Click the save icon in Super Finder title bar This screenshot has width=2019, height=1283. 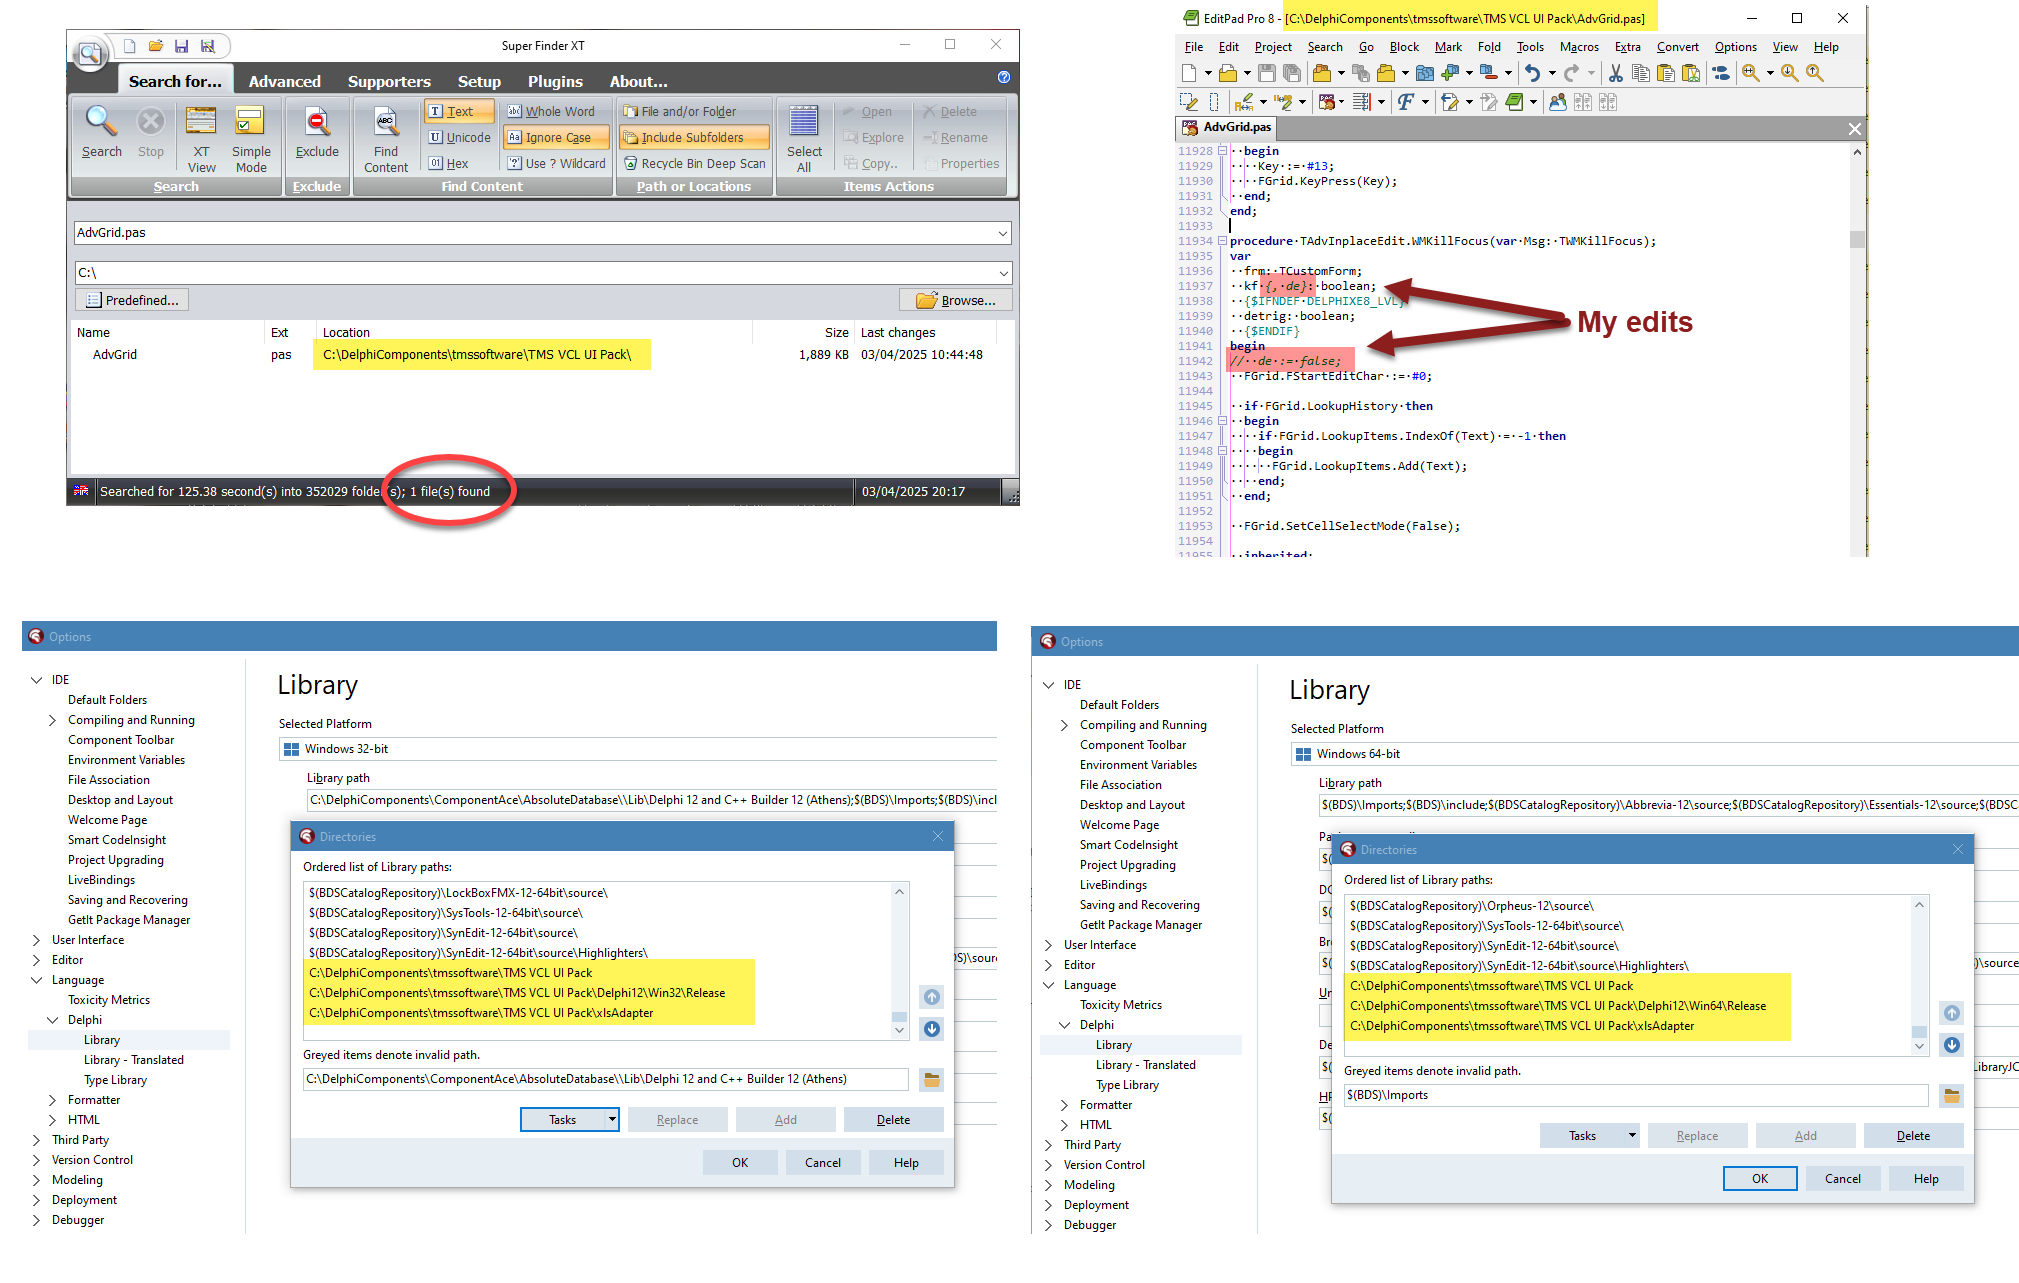coord(182,46)
